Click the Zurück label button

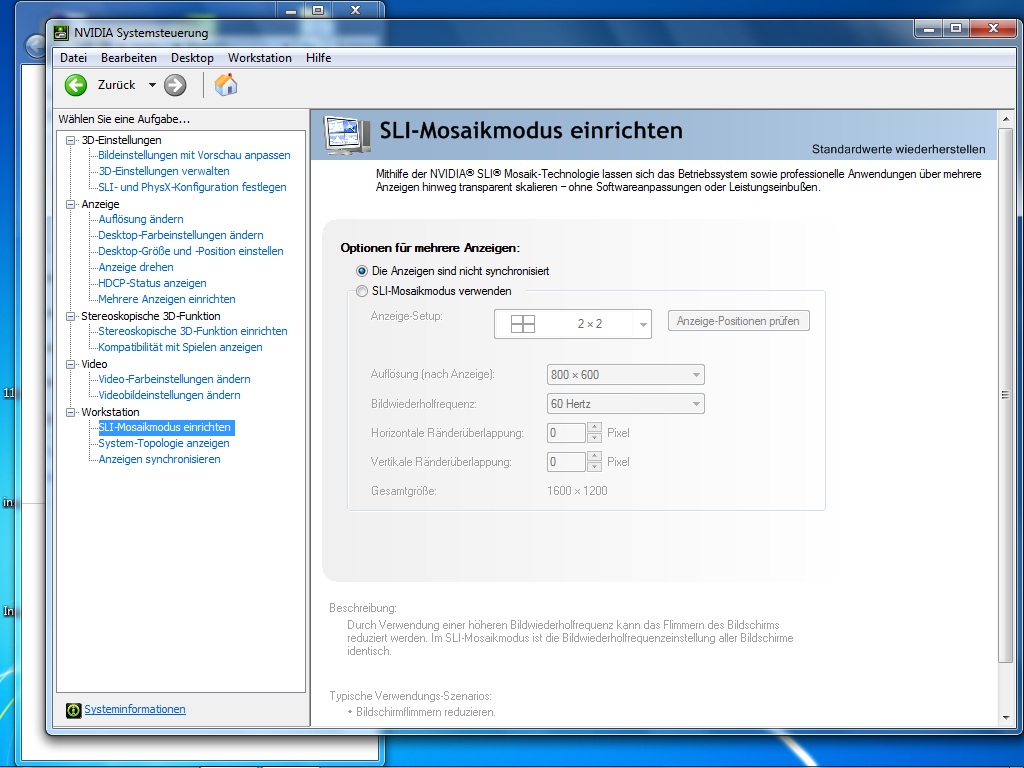[116, 85]
